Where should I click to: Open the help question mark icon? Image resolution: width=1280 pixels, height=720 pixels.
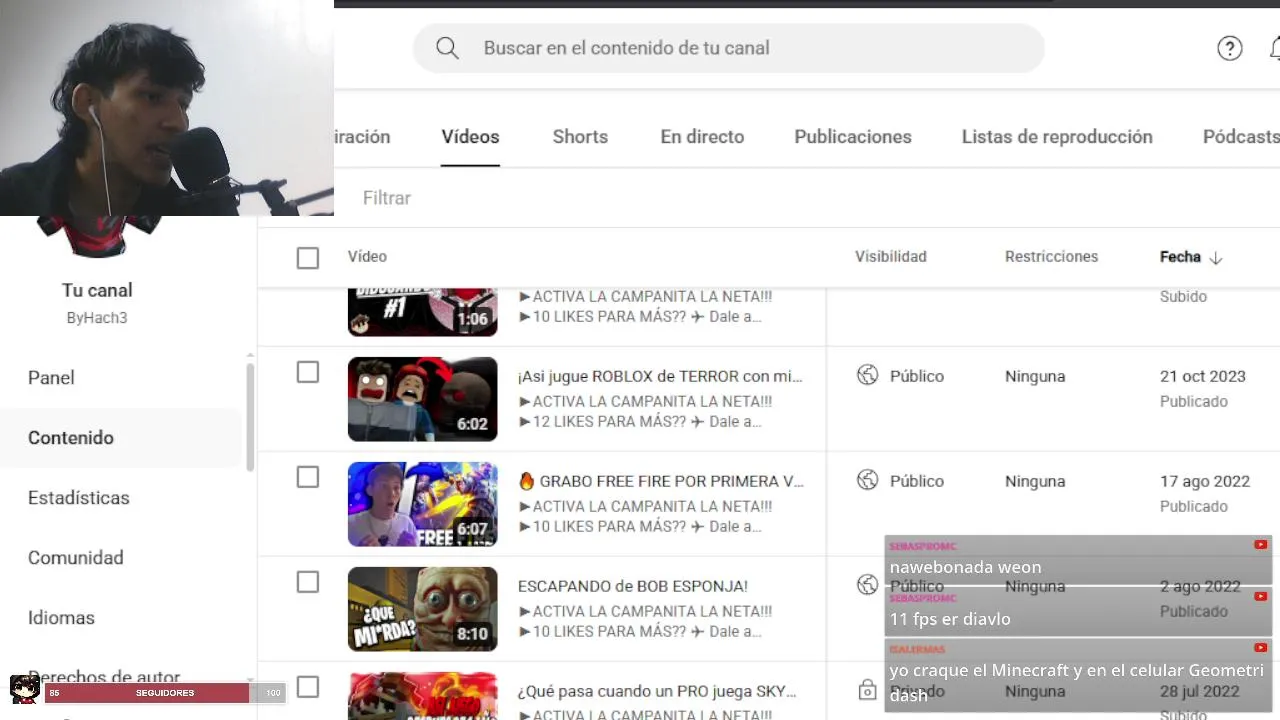[1229, 48]
